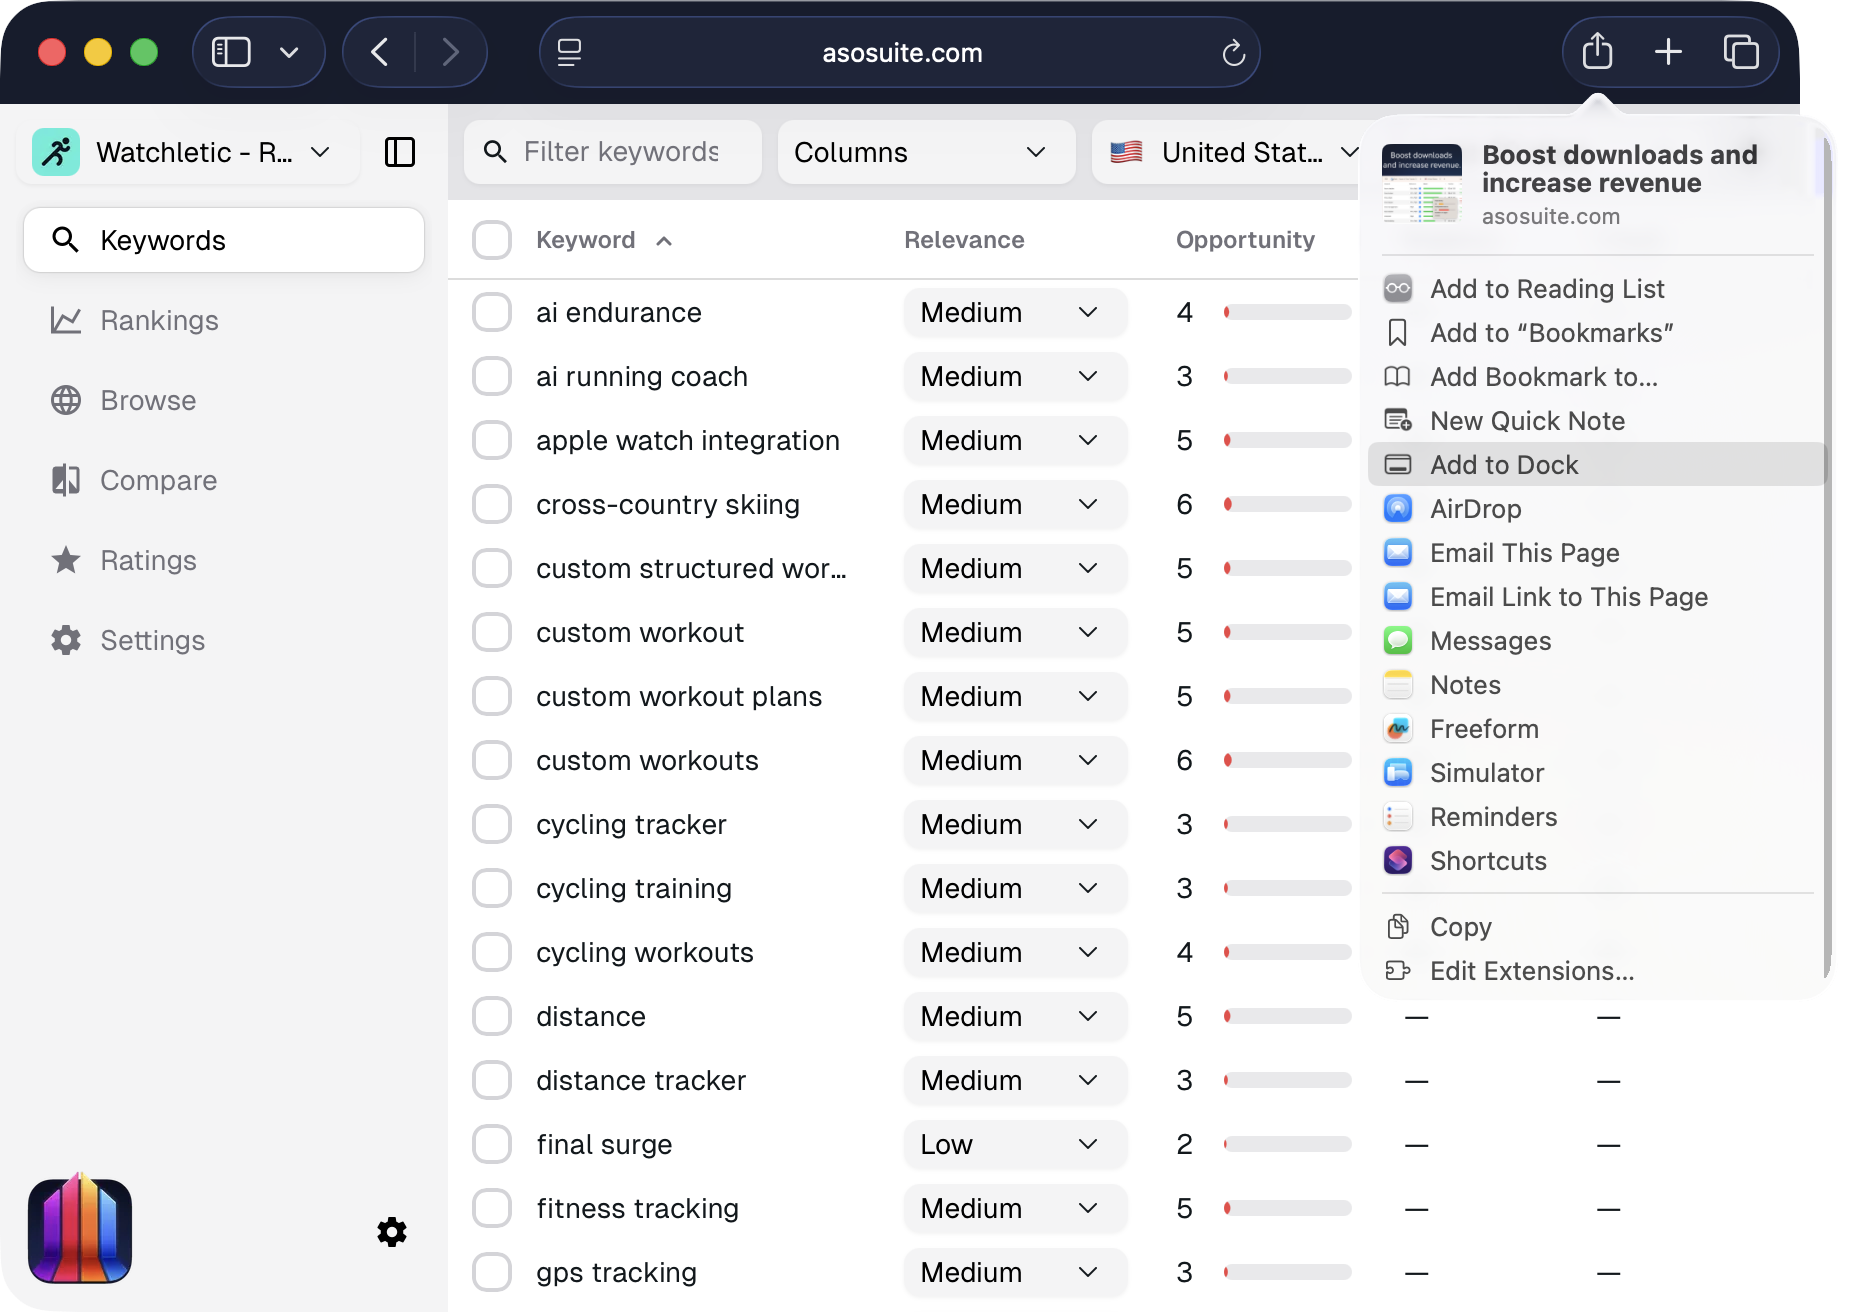This screenshot has width=1864, height=1312.
Task: Click the Safari share icon
Action: coord(1597,52)
